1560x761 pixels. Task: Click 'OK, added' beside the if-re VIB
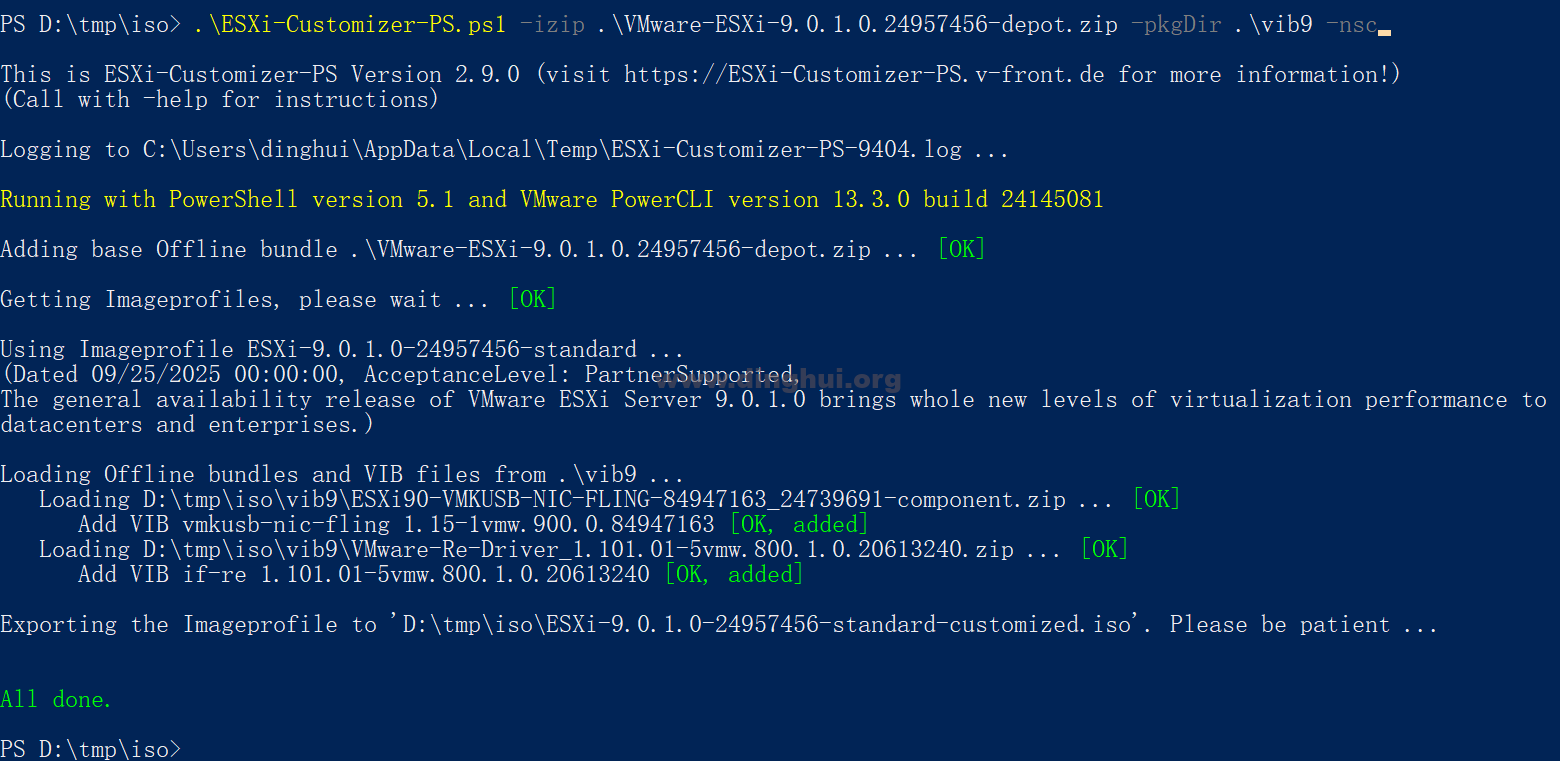pyautogui.click(x=734, y=575)
